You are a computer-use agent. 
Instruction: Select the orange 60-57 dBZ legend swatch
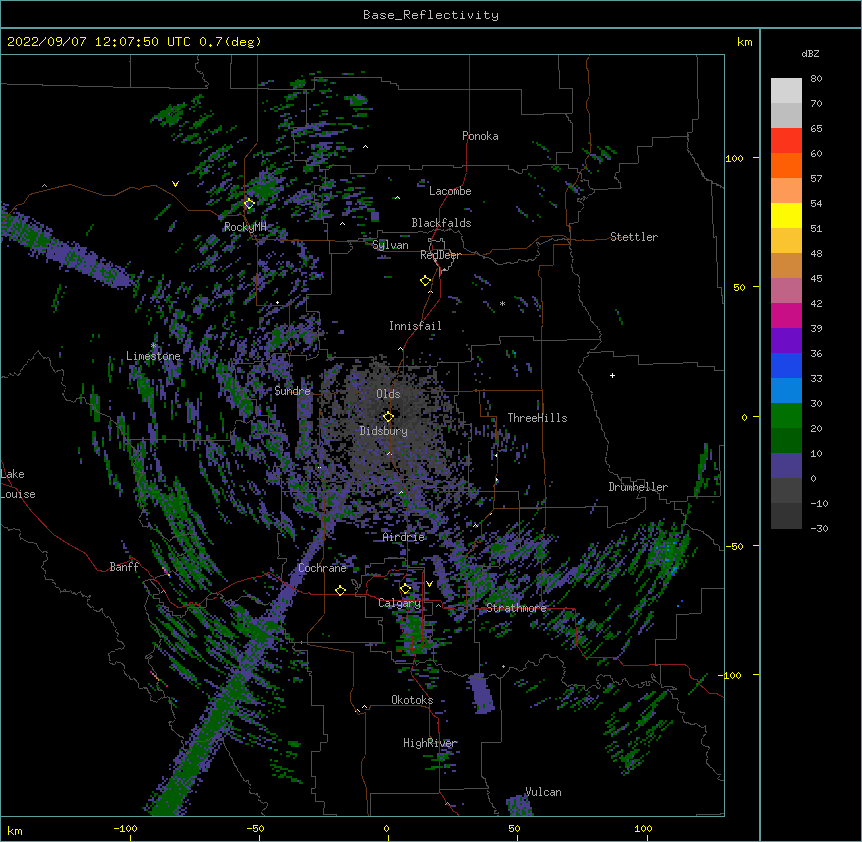tap(786, 165)
